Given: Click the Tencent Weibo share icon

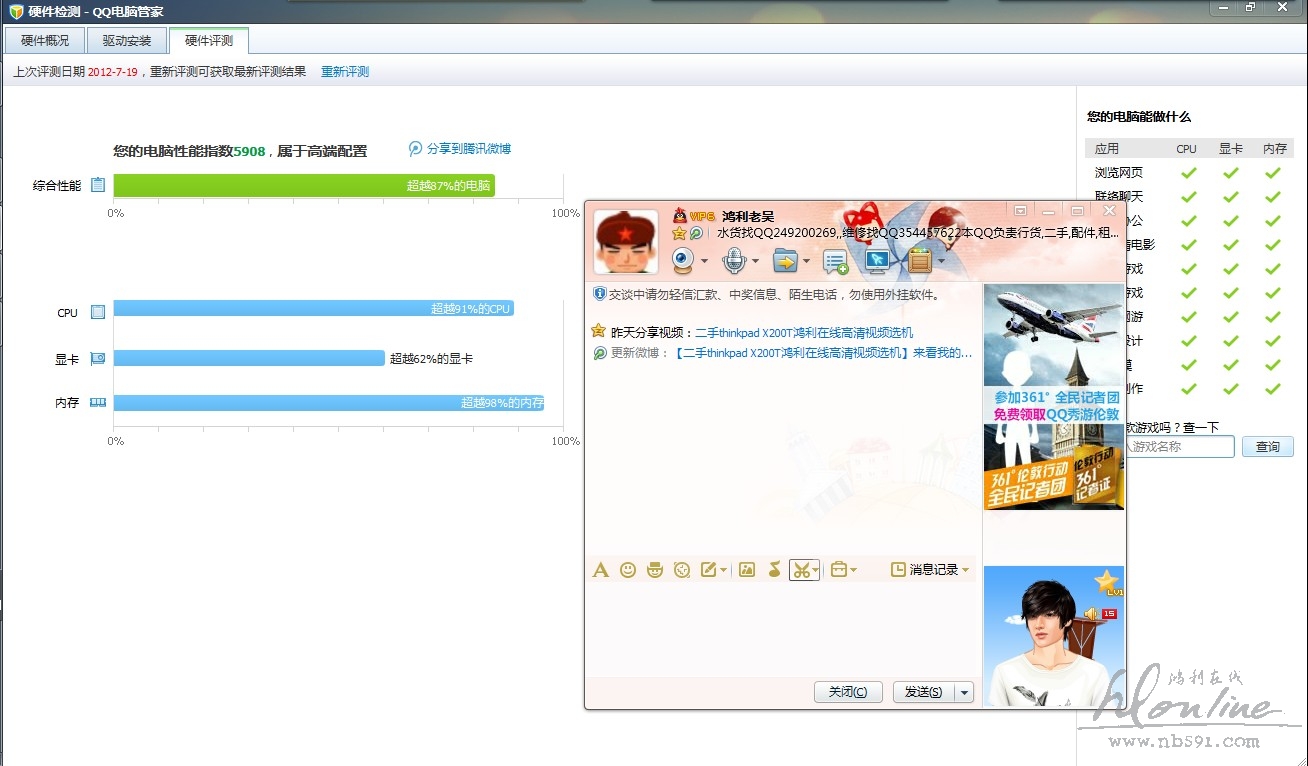Looking at the screenshot, I should 416,149.
